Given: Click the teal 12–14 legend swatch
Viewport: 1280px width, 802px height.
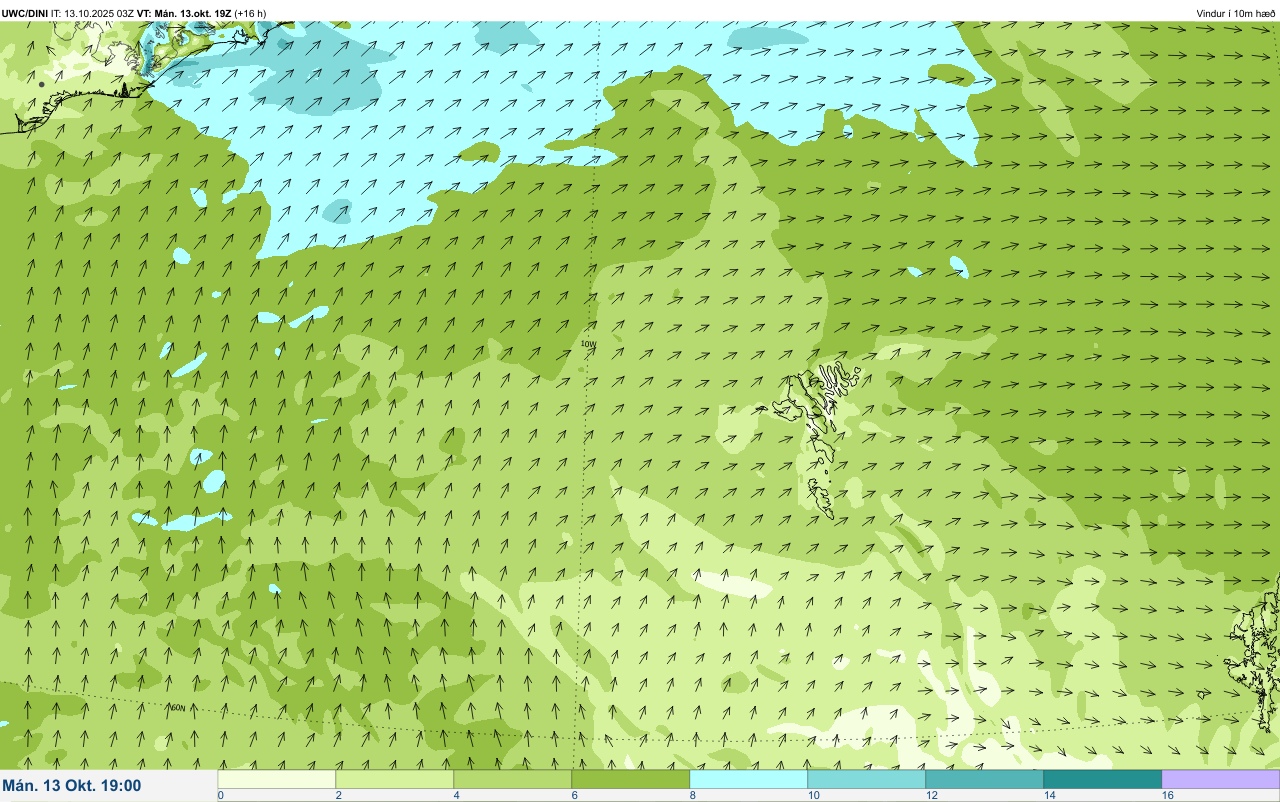Looking at the screenshot, I should pos(985,779).
